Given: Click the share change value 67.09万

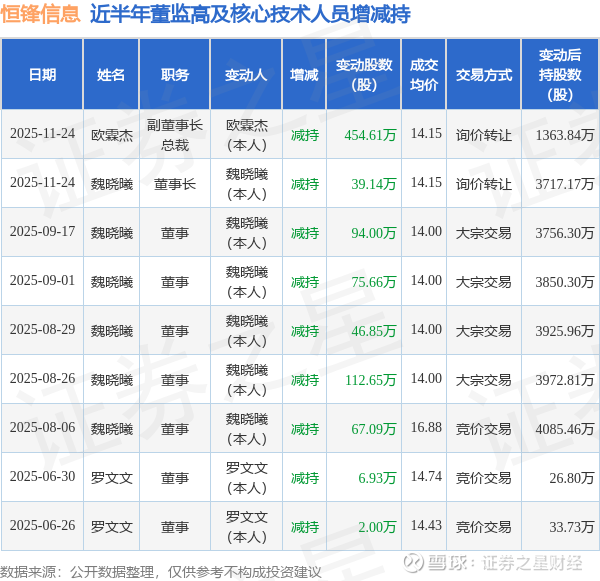Looking at the screenshot, I should tap(373, 429).
